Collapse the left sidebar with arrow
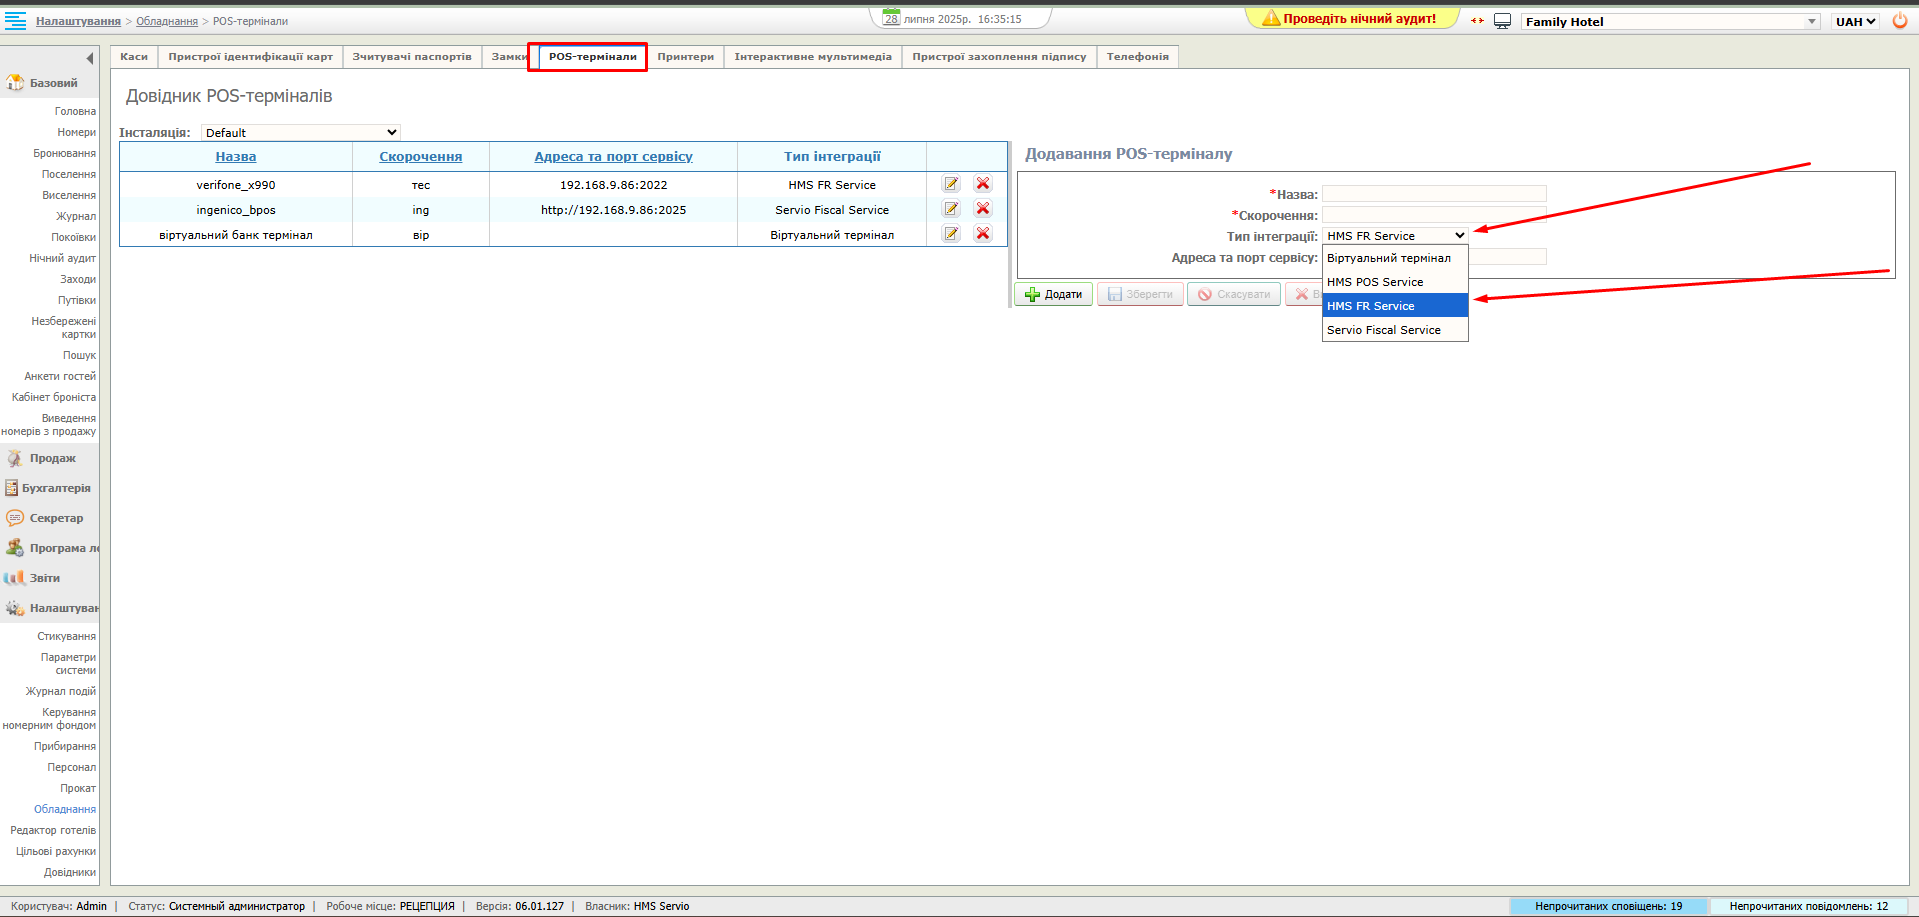Viewport: 1919px width, 917px height. (90, 58)
